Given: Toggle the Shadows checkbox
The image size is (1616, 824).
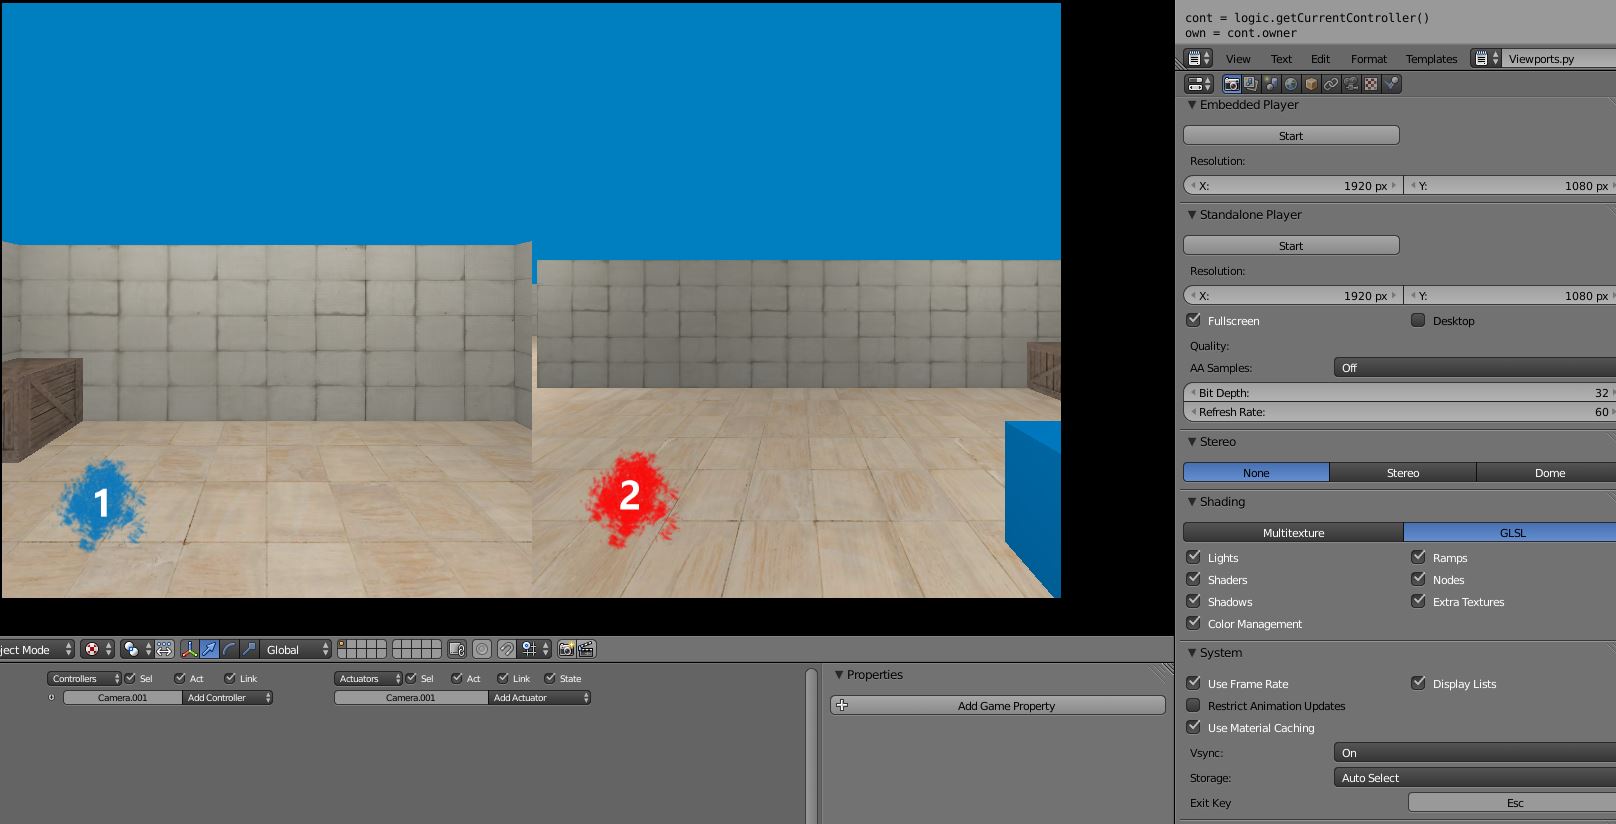Looking at the screenshot, I should pyautogui.click(x=1193, y=601).
